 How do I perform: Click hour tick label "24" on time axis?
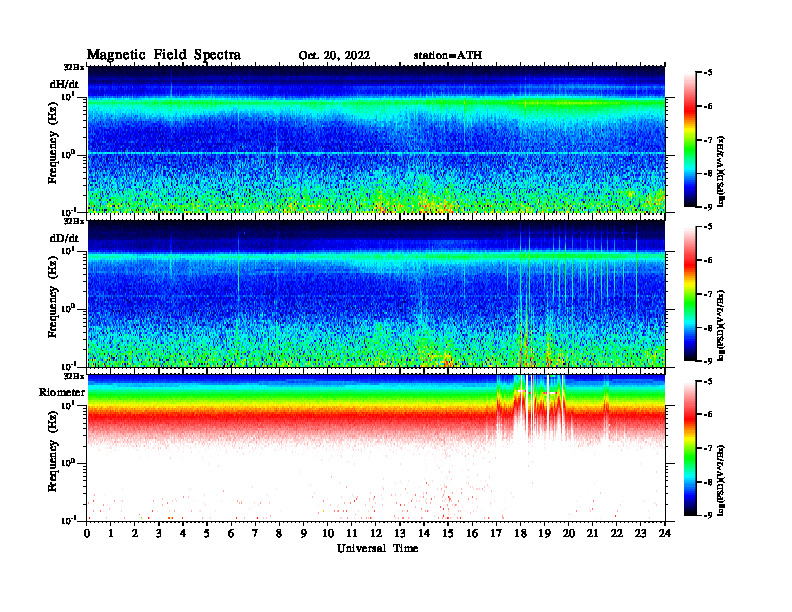click(665, 534)
